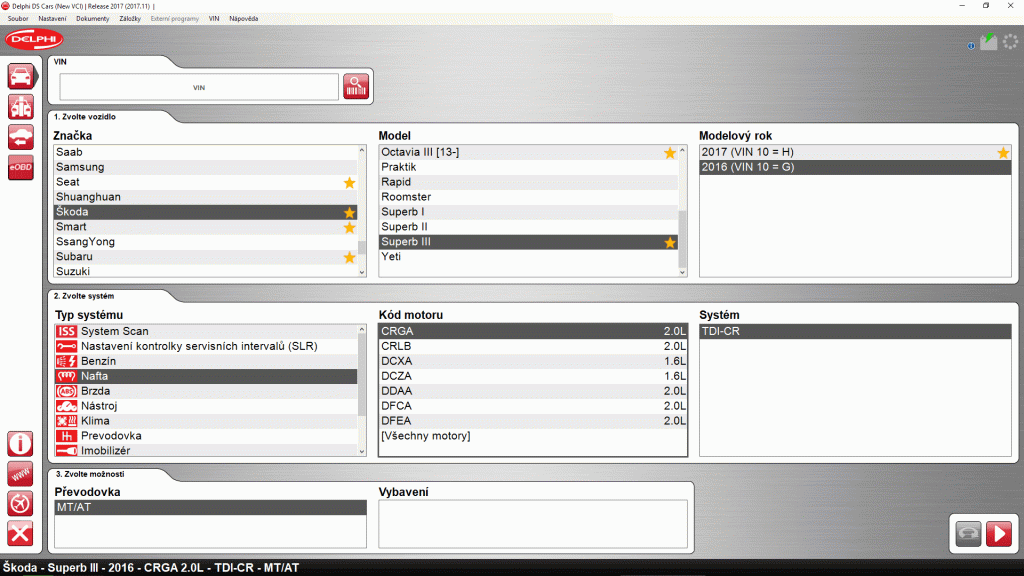Open the info icon in left sidebar
The height and width of the screenshot is (576, 1024).
(x=20, y=444)
